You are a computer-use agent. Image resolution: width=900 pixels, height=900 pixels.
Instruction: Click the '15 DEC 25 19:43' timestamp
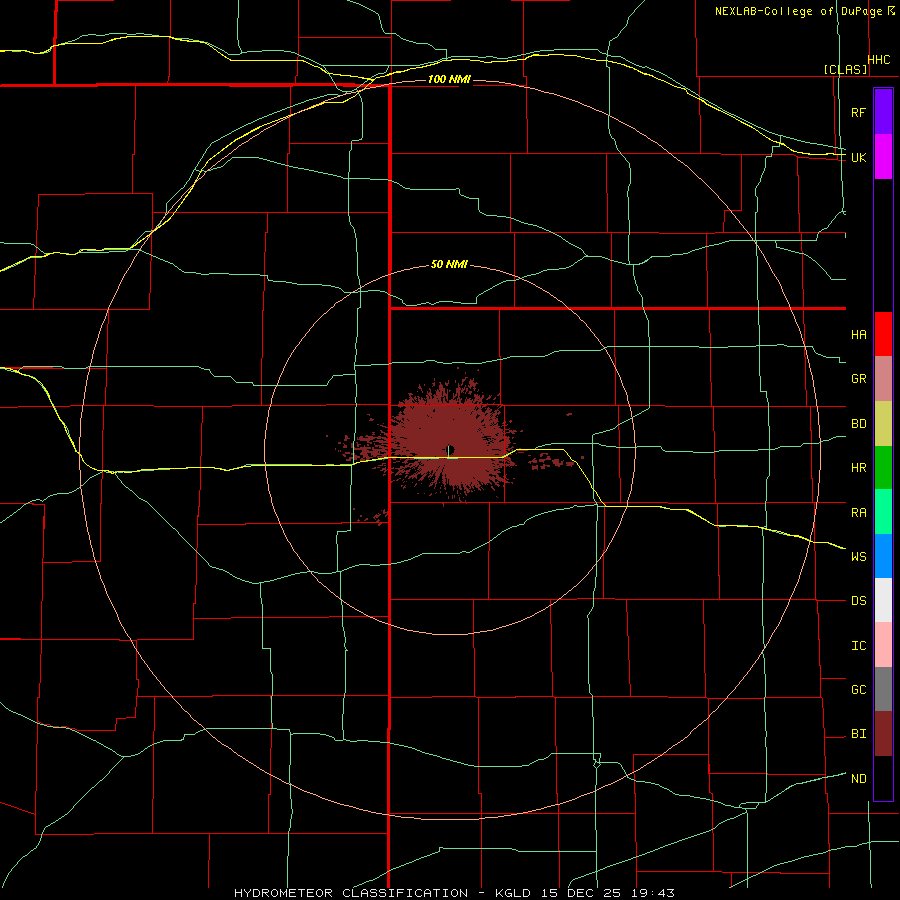[607, 893]
